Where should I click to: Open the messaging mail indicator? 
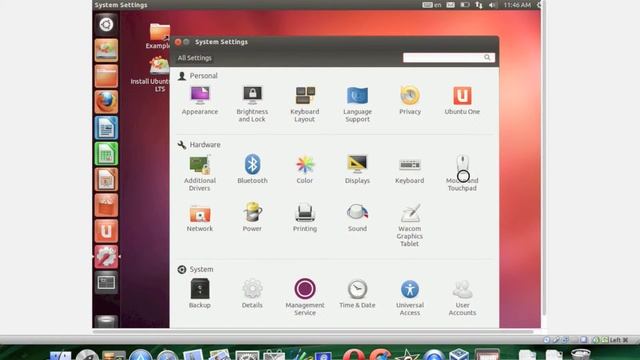click(451, 5)
